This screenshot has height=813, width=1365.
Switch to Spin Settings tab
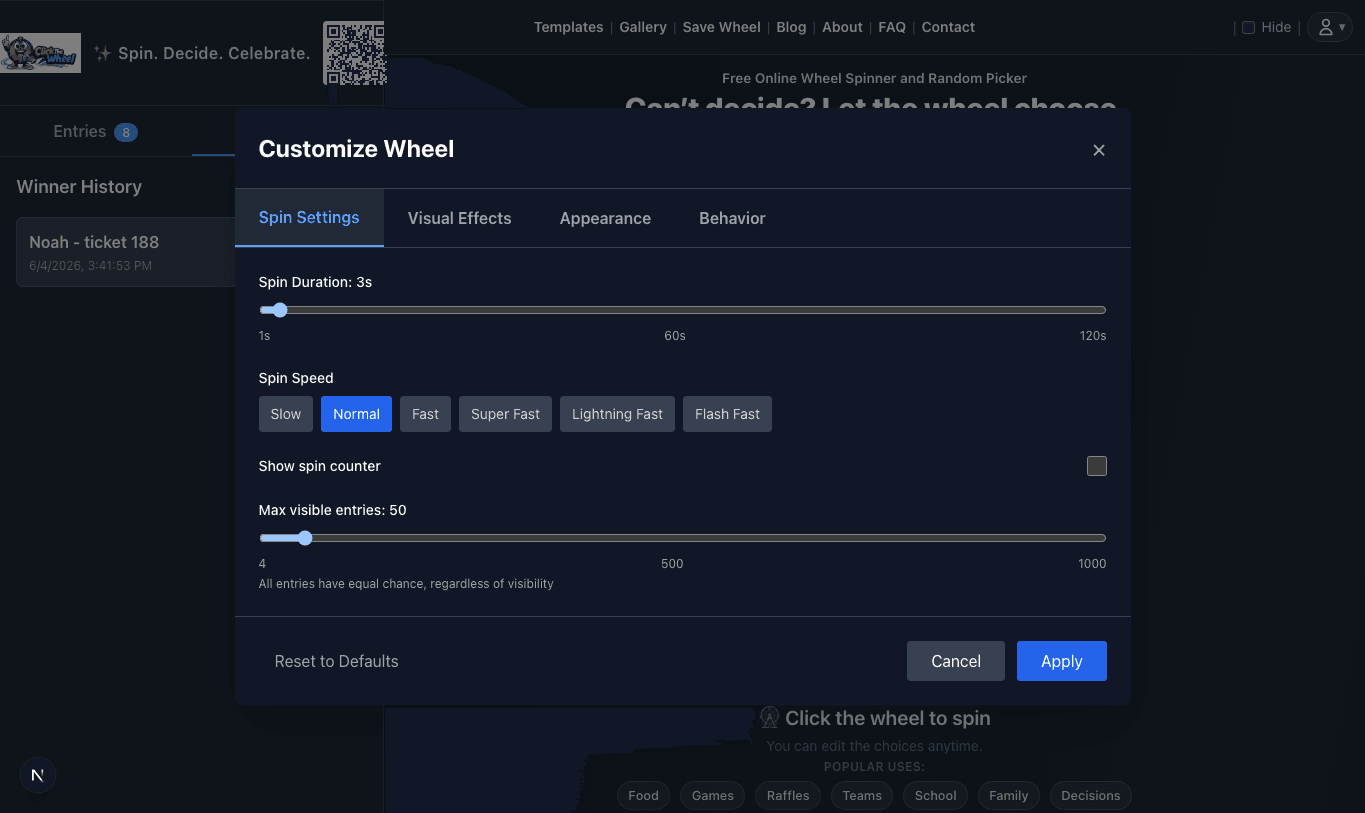(309, 218)
